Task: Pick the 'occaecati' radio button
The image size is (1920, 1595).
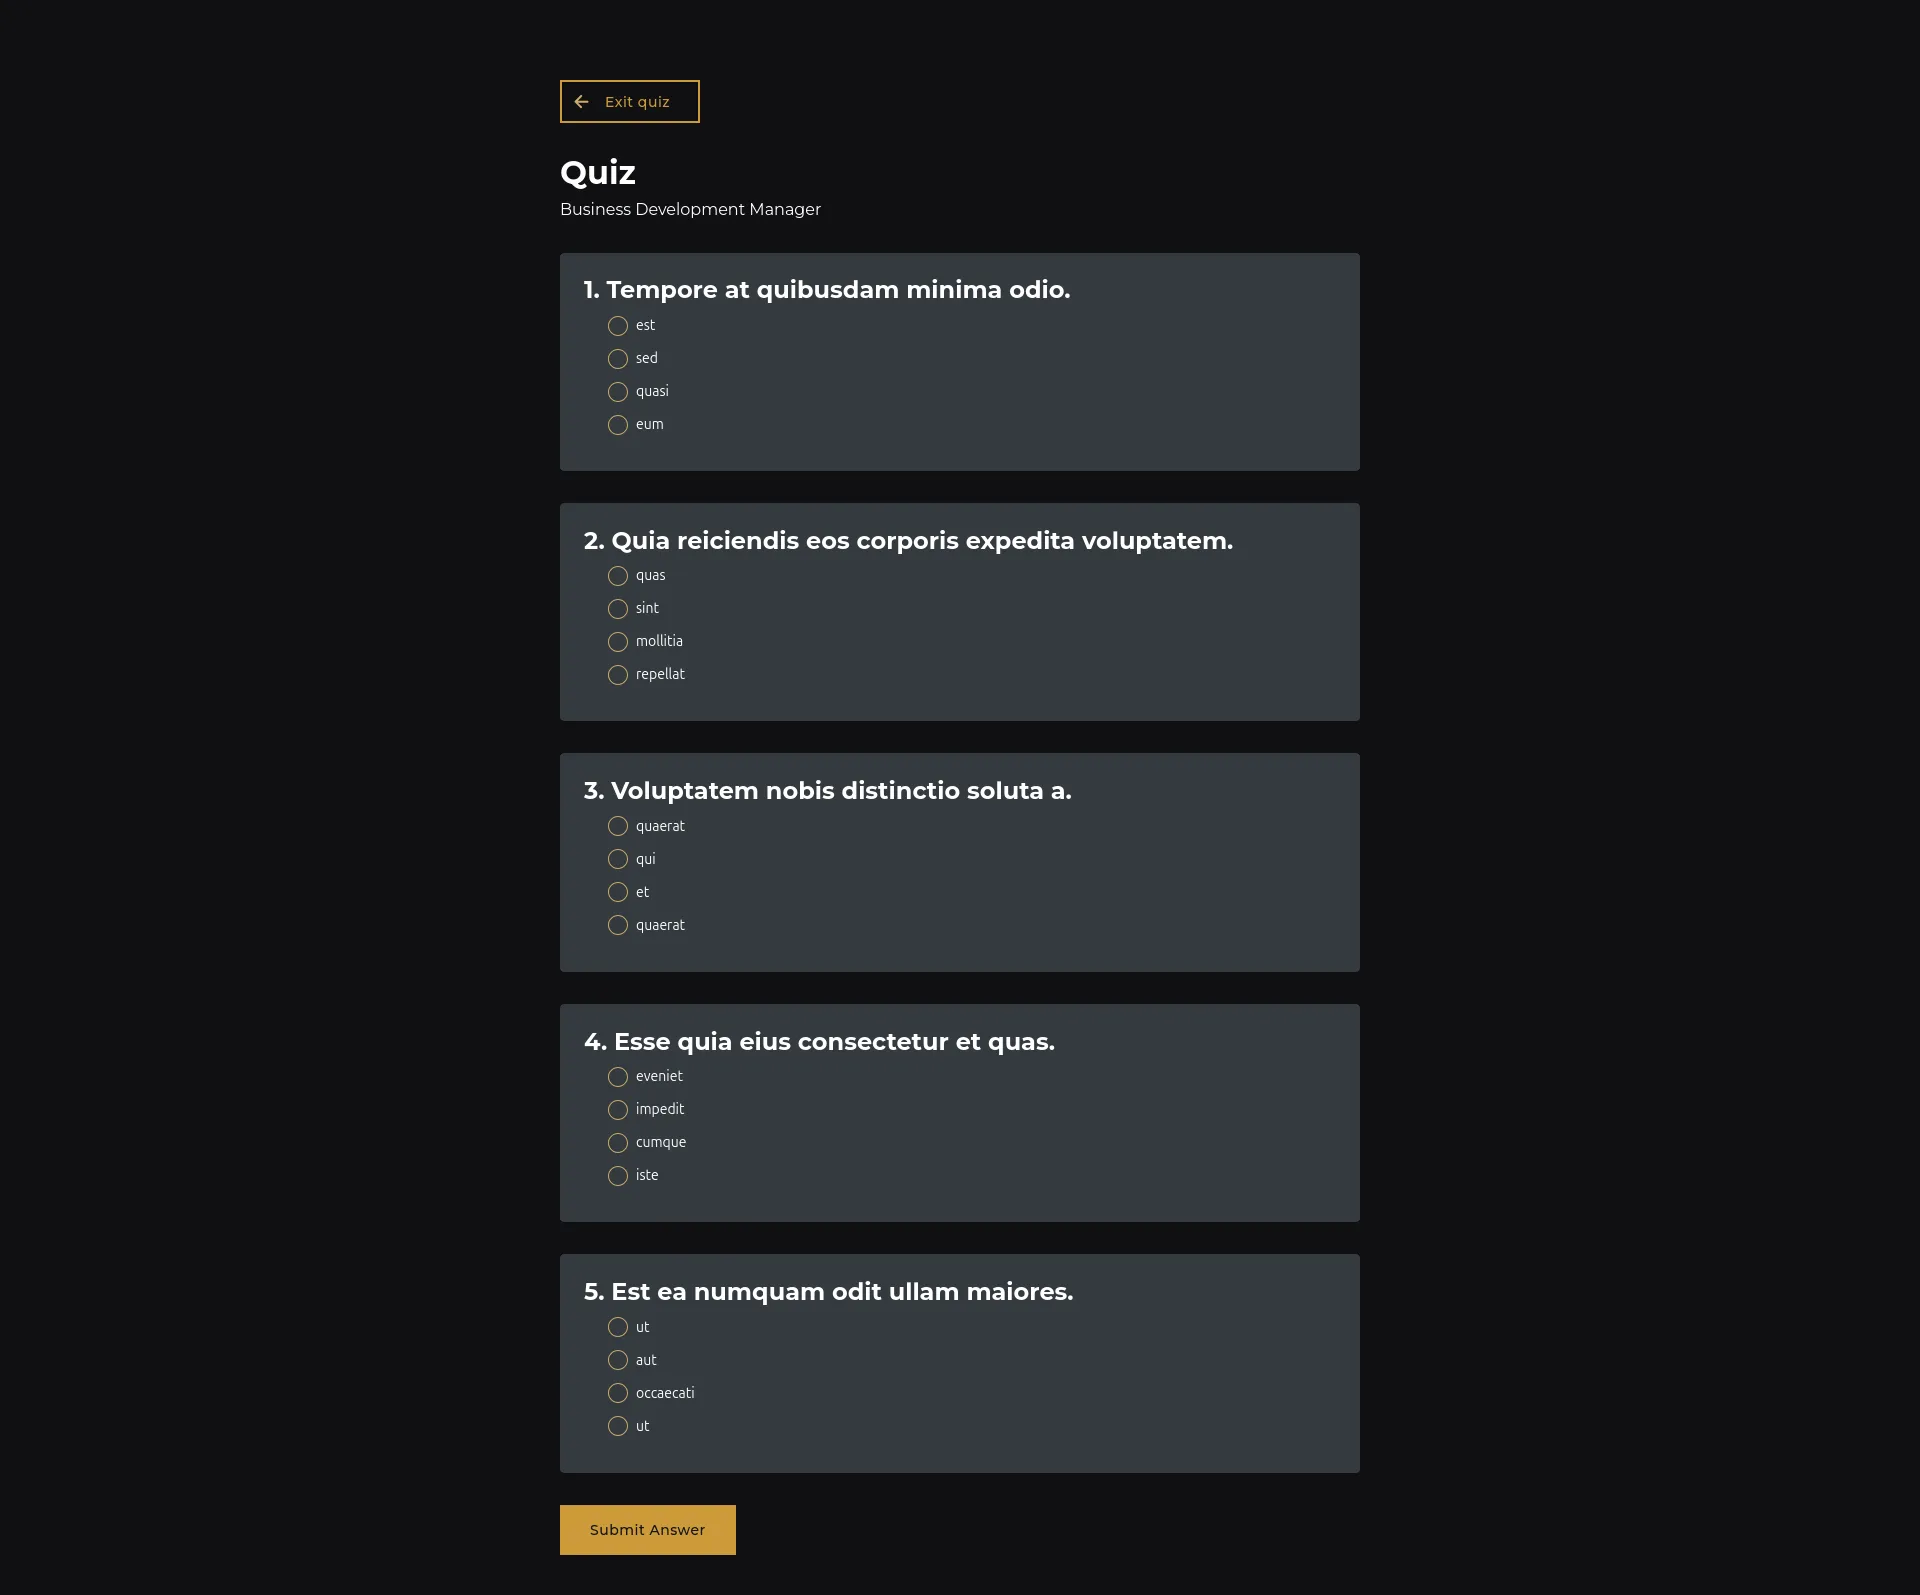Action: (618, 1393)
